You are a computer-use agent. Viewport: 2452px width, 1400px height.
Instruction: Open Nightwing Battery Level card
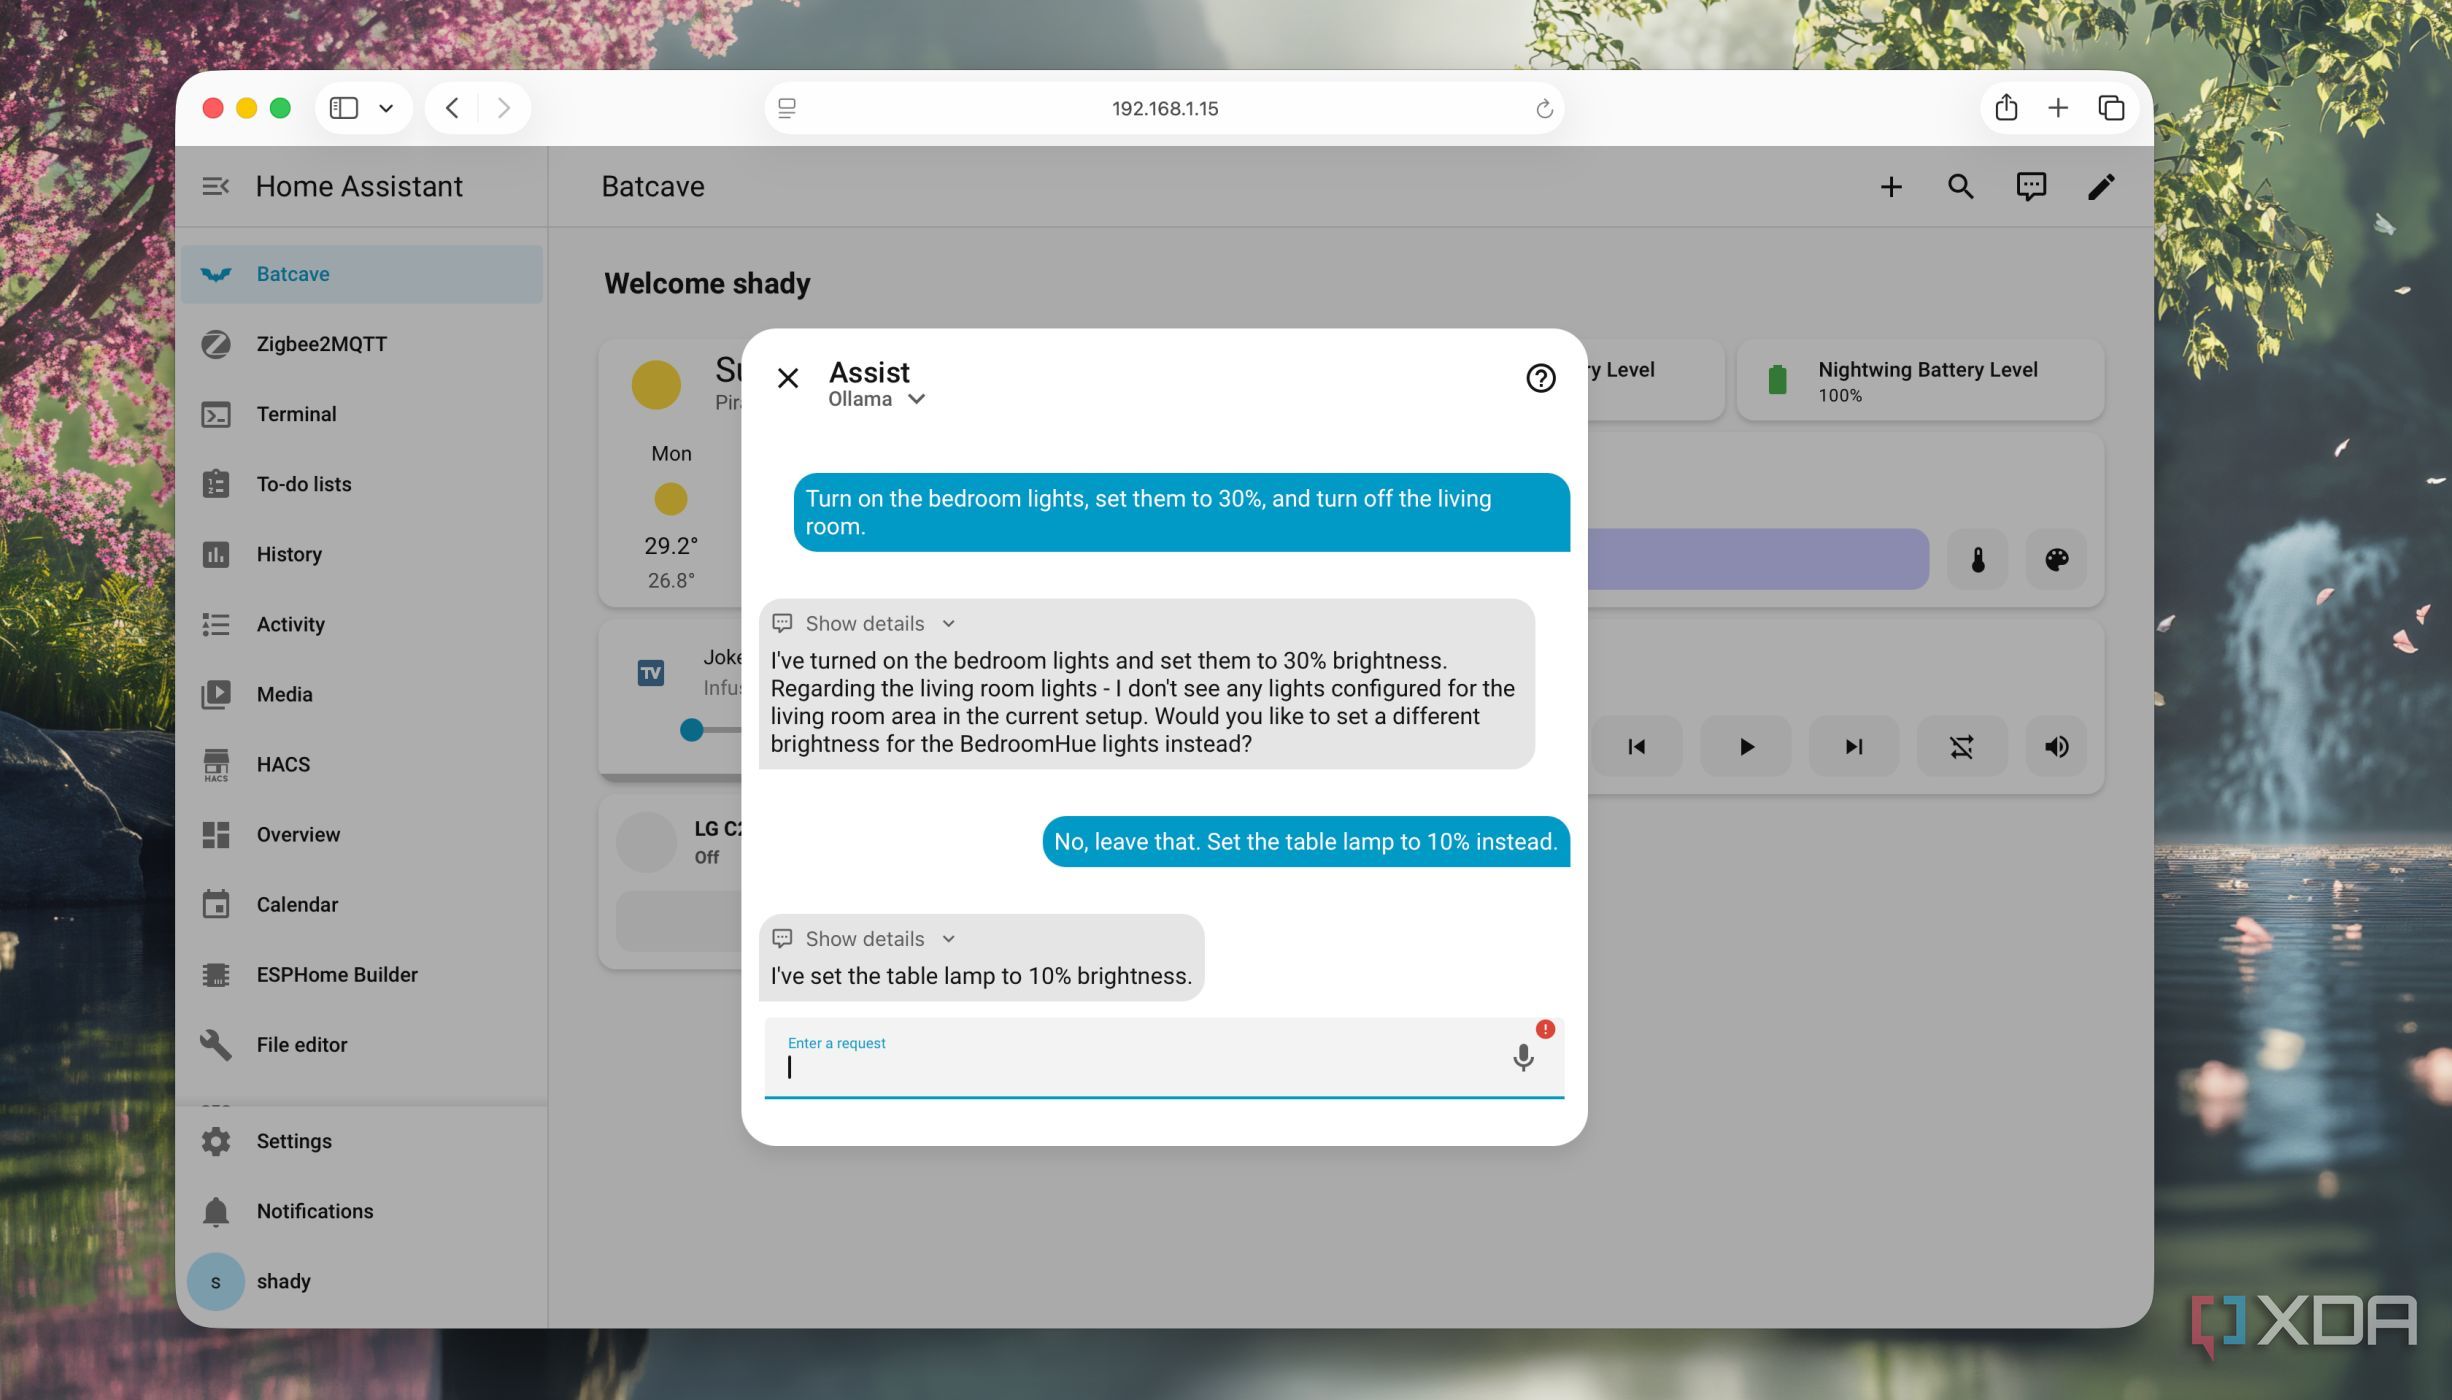click(1920, 380)
